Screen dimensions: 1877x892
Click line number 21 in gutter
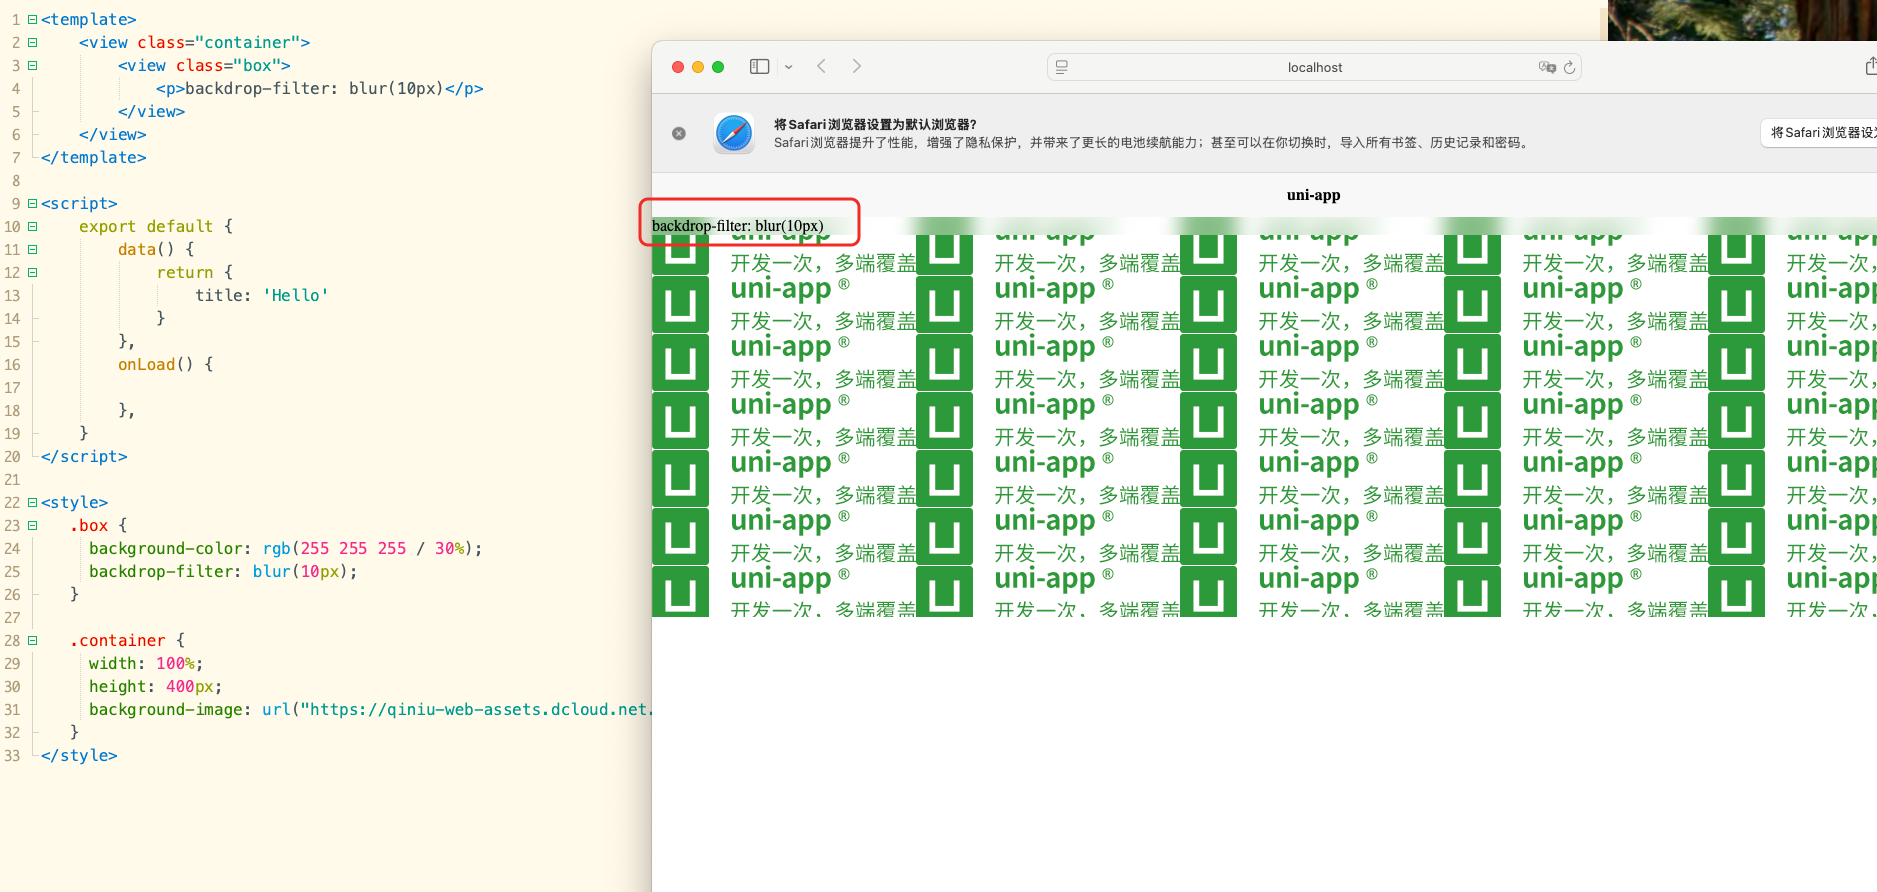[12, 480]
